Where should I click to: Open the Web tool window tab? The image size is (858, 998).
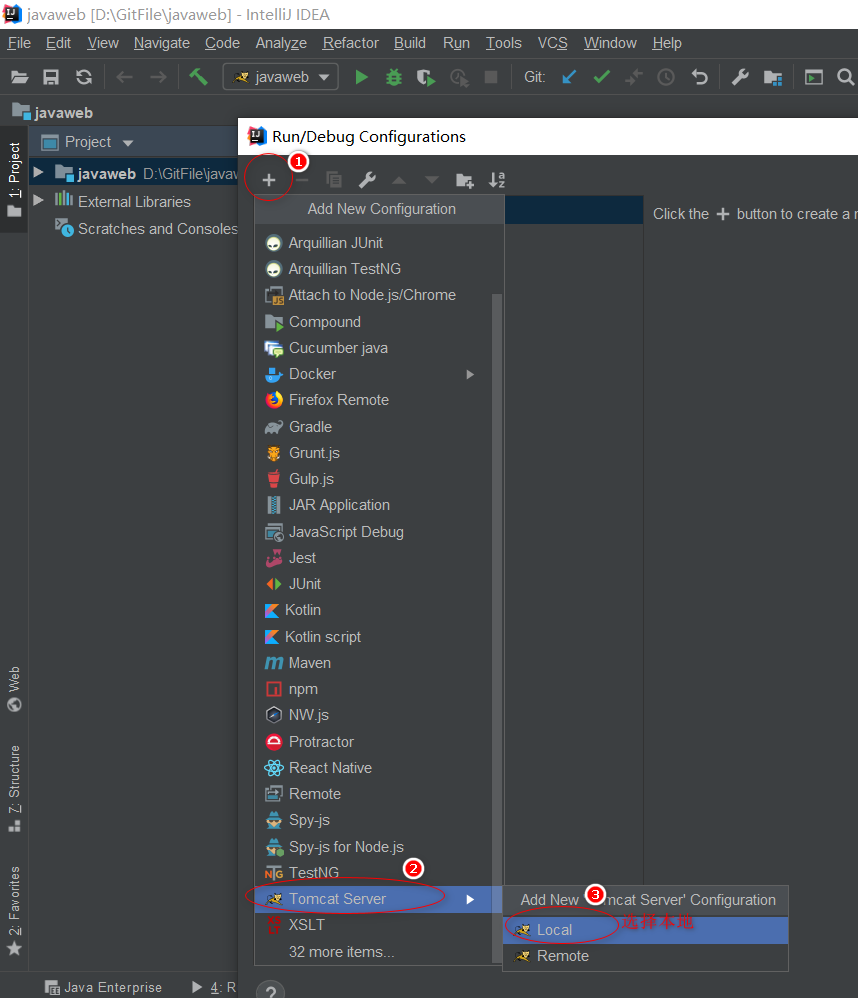14,689
